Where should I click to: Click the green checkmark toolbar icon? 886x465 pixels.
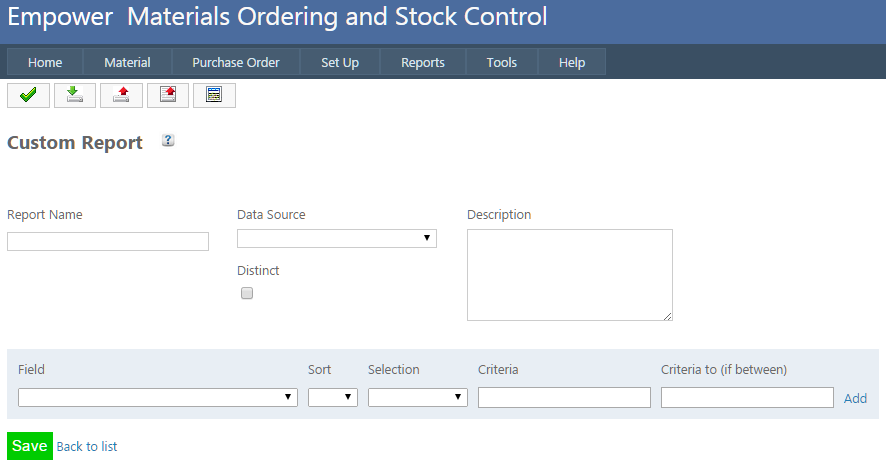click(x=28, y=95)
